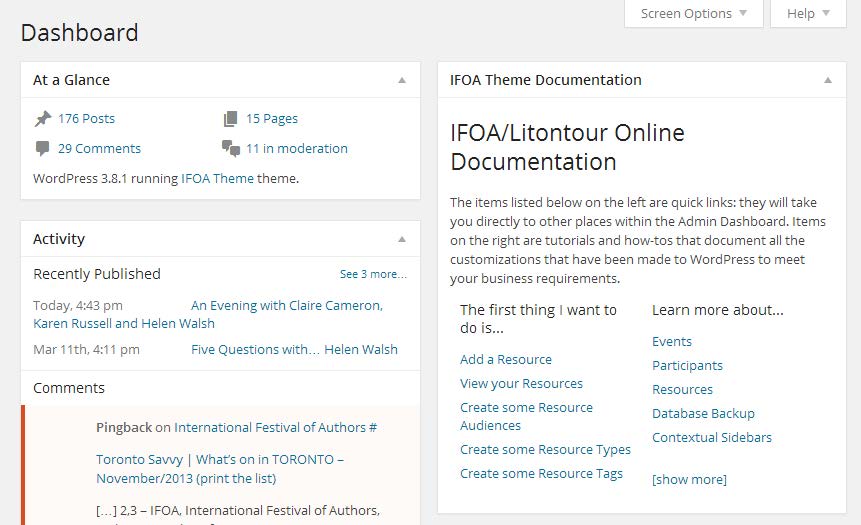Collapse the Activity panel
This screenshot has width=861, height=525.
coord(402,239)
